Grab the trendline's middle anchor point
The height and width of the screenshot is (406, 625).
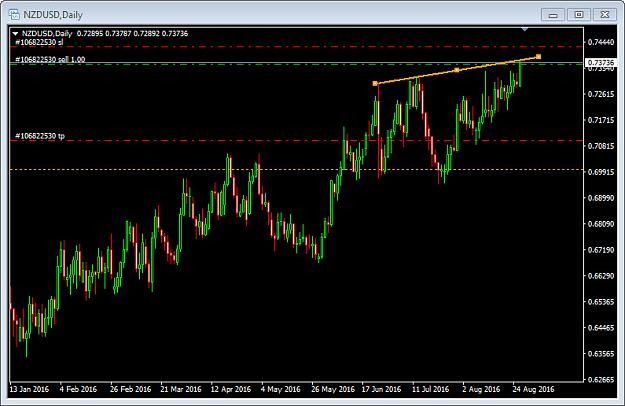point(457,71)
